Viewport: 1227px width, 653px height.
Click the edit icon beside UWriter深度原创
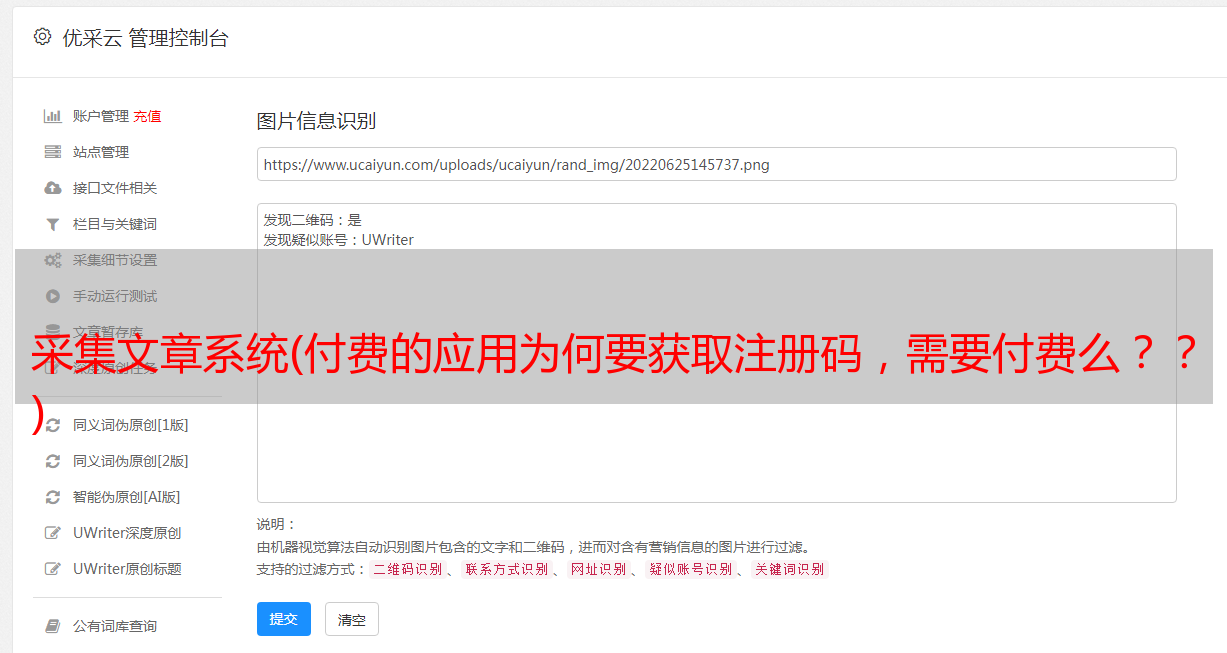tap(53, 533)
